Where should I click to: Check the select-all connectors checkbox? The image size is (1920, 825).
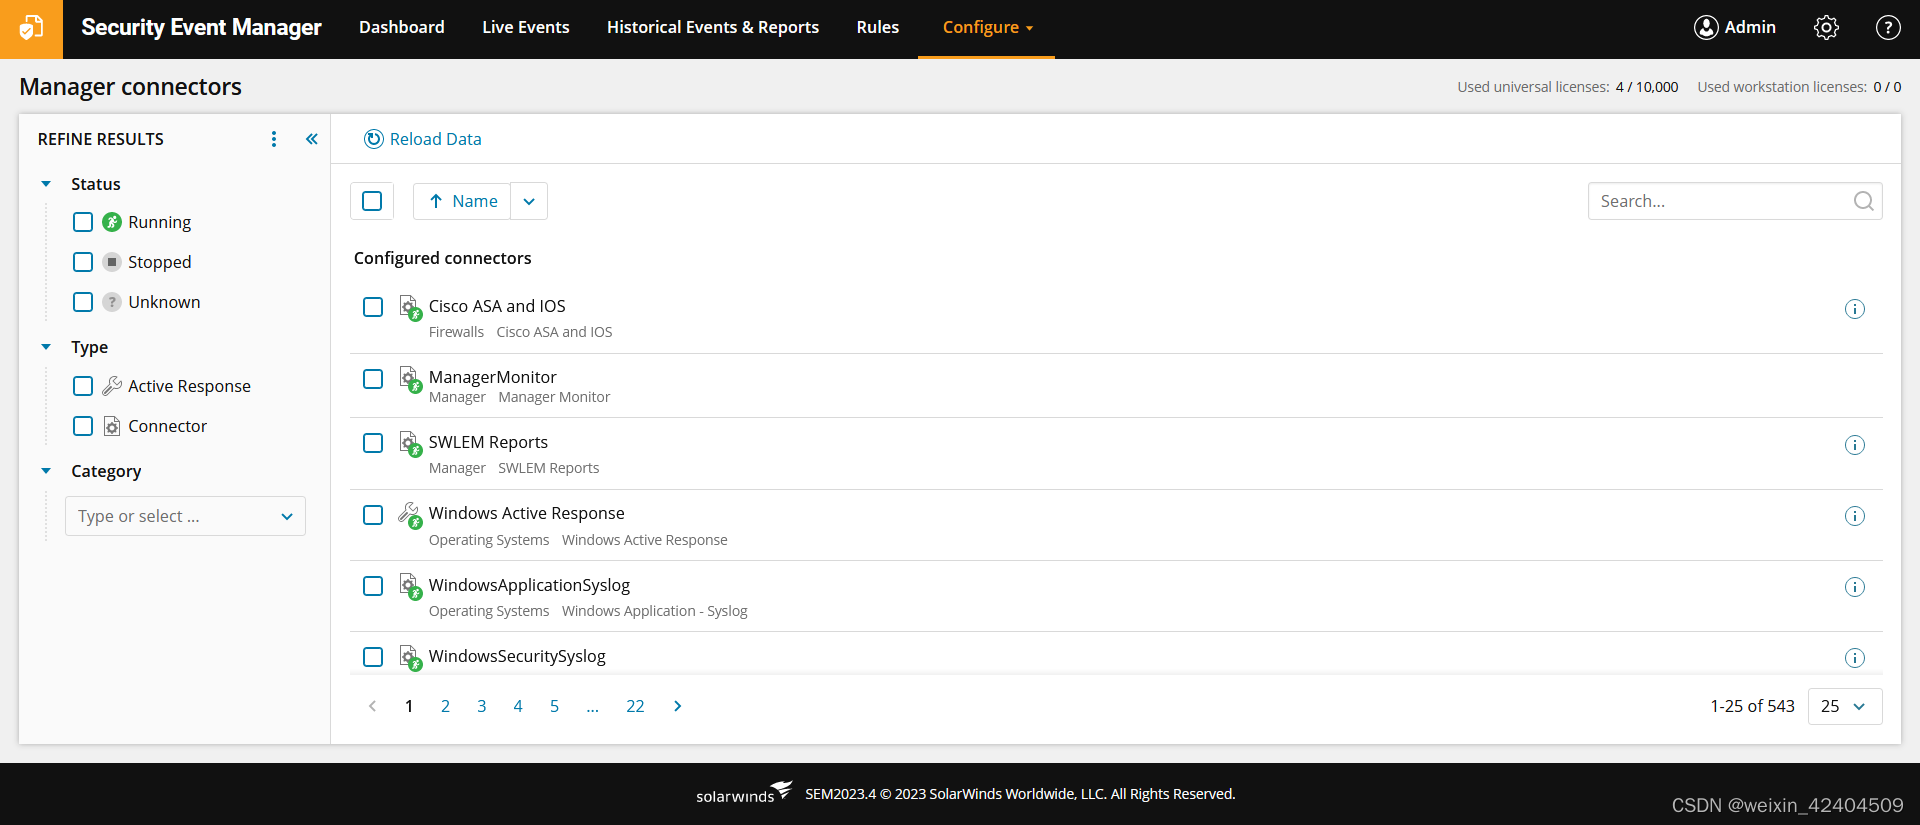coord(372,201)
